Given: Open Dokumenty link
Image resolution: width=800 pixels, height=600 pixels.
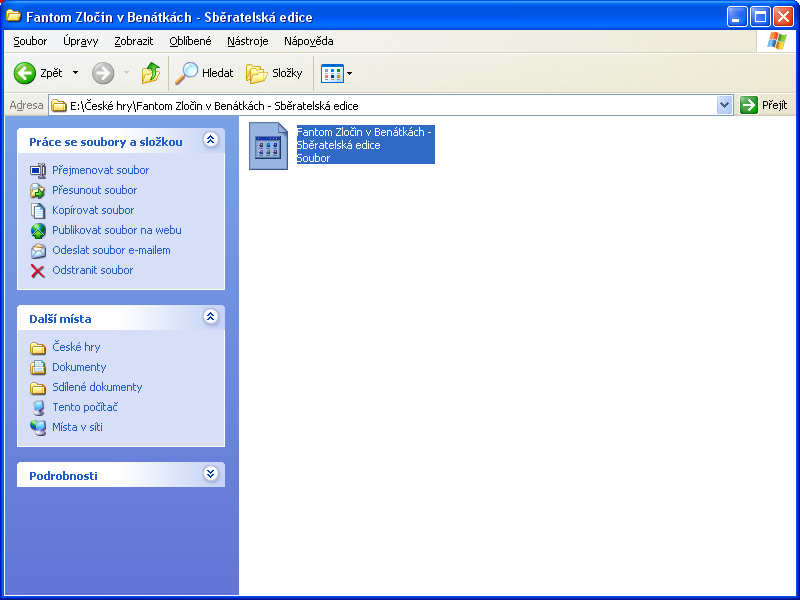Looking at the screenshot, I should [x=80, y=367].
